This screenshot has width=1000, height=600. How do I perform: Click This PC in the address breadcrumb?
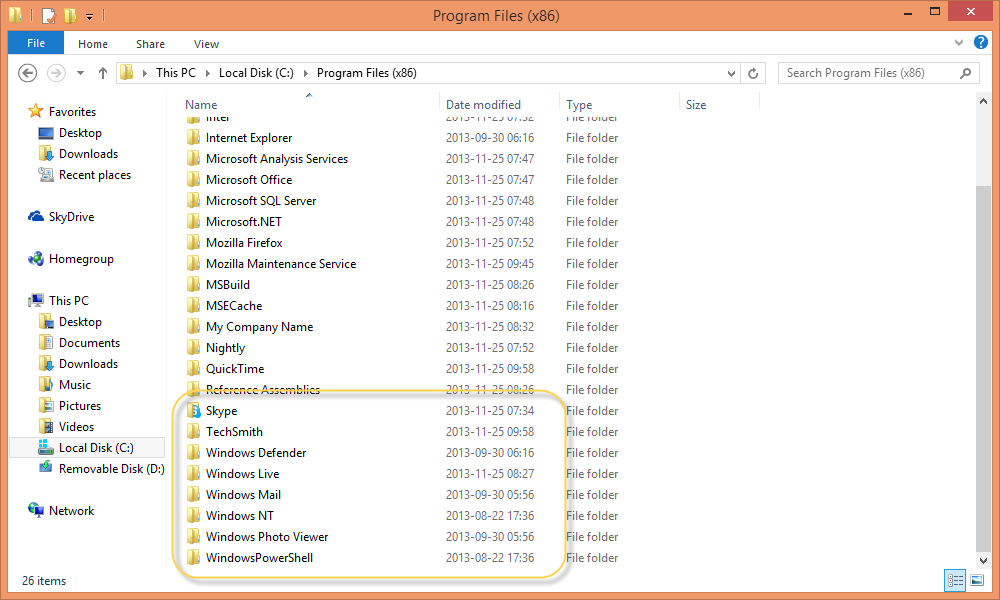pyautogui.click(x=176, y=73)
